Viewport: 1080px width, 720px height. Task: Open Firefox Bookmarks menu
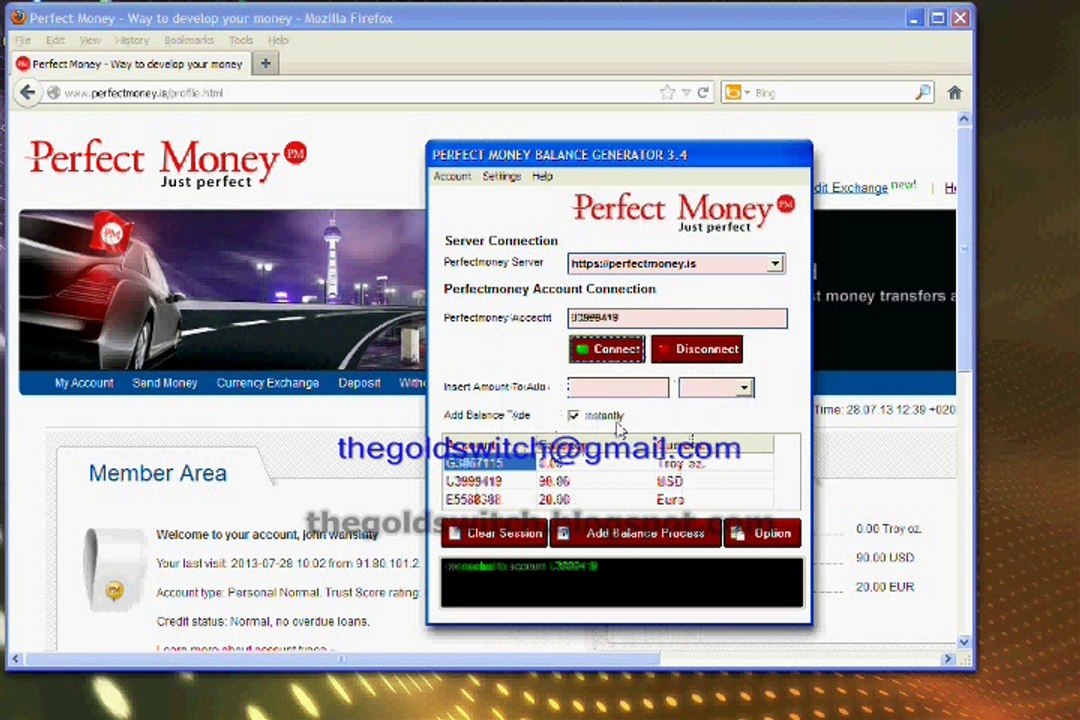click(189, 41)
